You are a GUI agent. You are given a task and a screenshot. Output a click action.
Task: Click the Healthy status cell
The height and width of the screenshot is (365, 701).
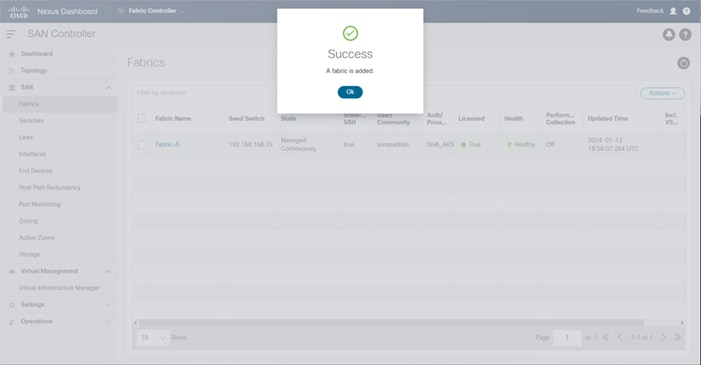point(521,144)
